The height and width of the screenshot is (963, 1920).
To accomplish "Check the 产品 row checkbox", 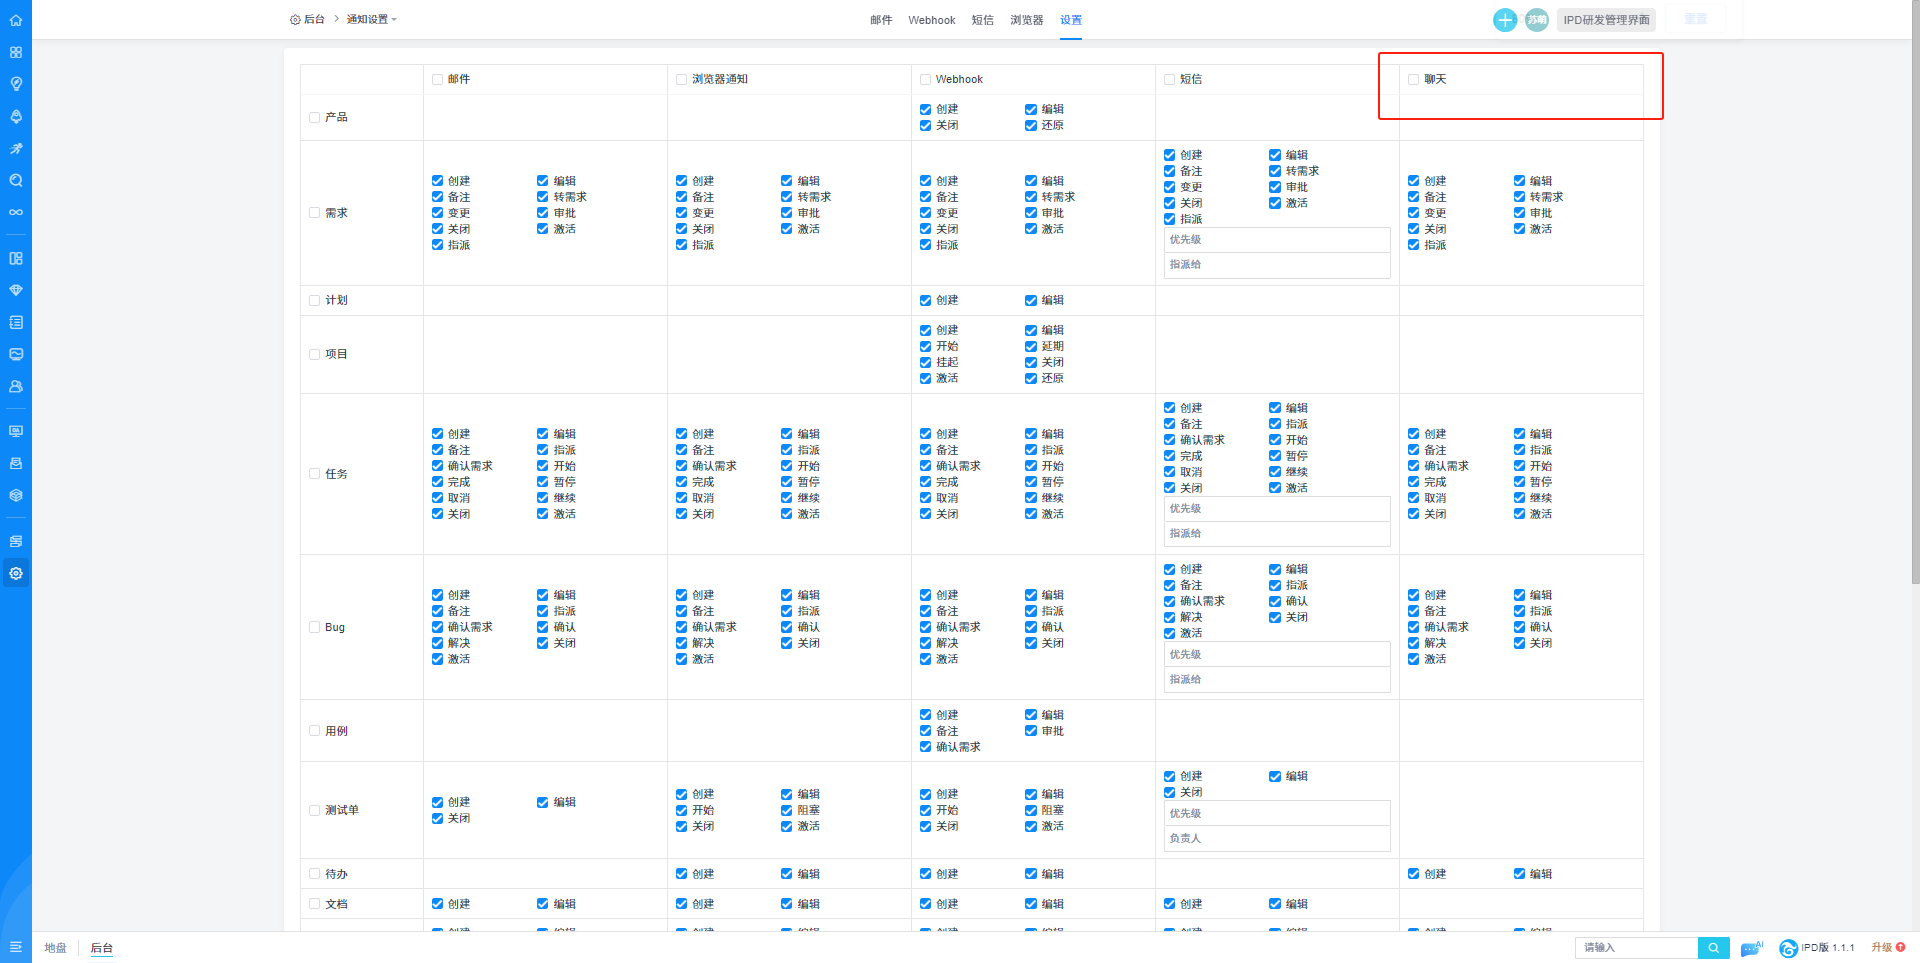I will (x=315, y=118).
